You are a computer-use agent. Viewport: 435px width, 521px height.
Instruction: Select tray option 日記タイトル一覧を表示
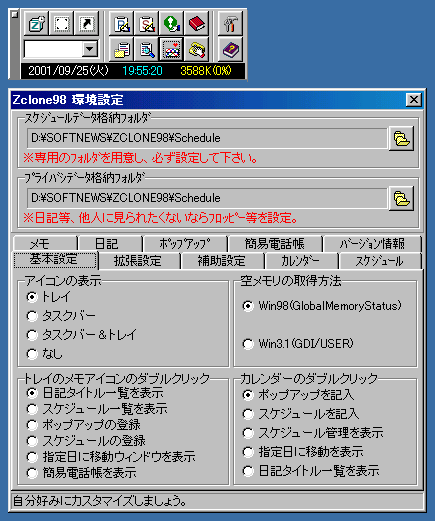pos(95,393)
